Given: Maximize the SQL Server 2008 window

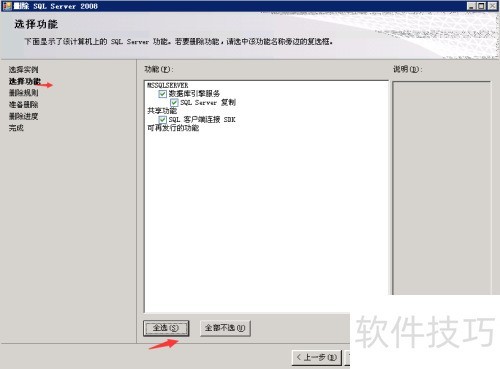Looking at the screenshot, I should point(481,6).
